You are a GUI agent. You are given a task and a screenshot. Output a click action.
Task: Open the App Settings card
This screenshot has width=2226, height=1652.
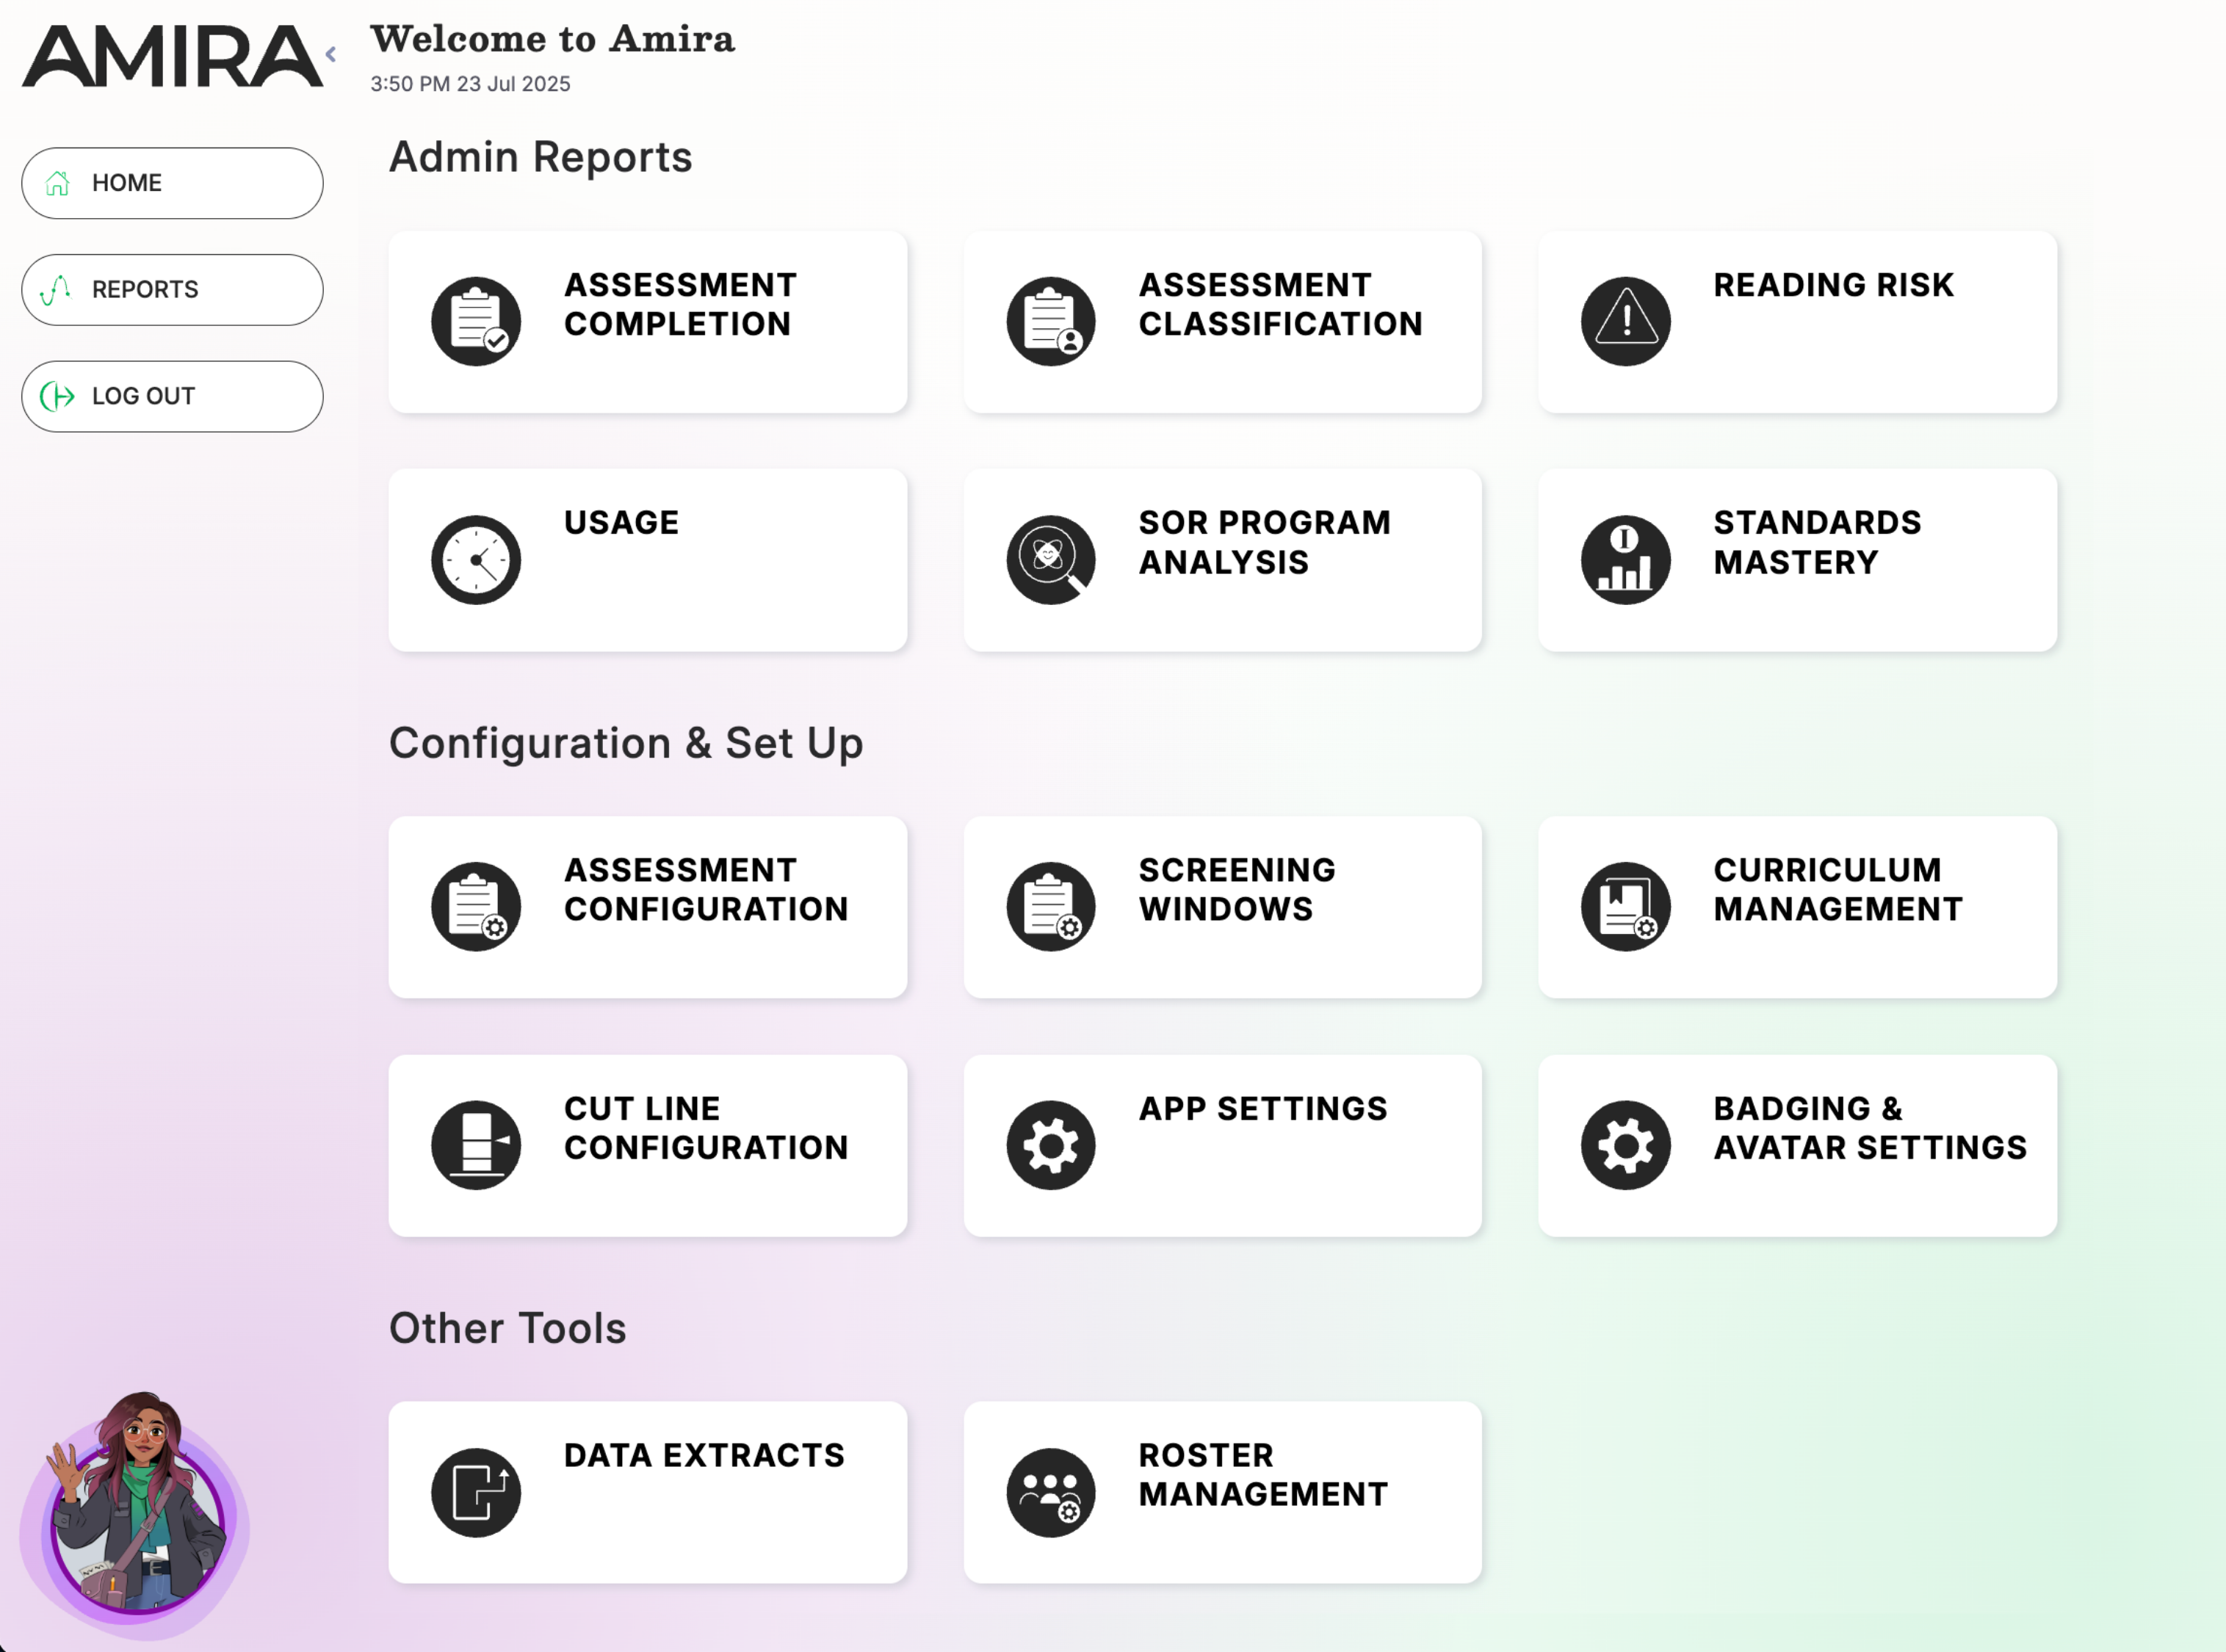[1222, 1144]
